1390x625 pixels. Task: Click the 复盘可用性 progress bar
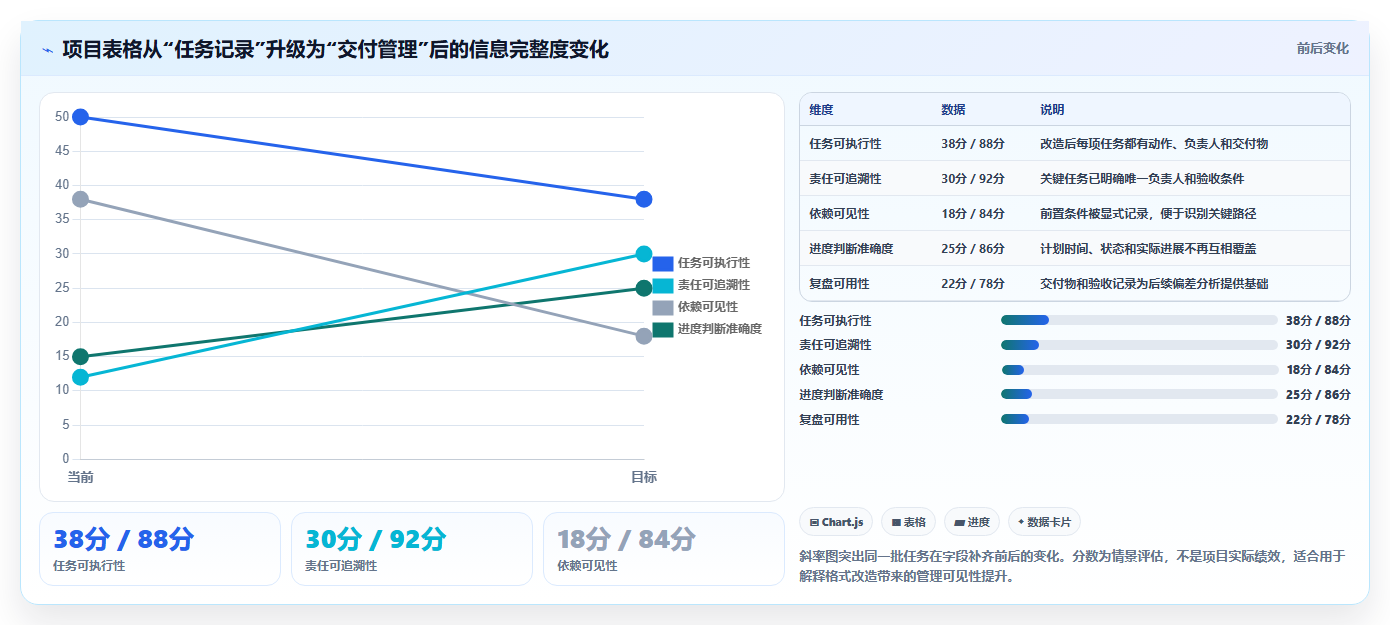point(1139,419)
